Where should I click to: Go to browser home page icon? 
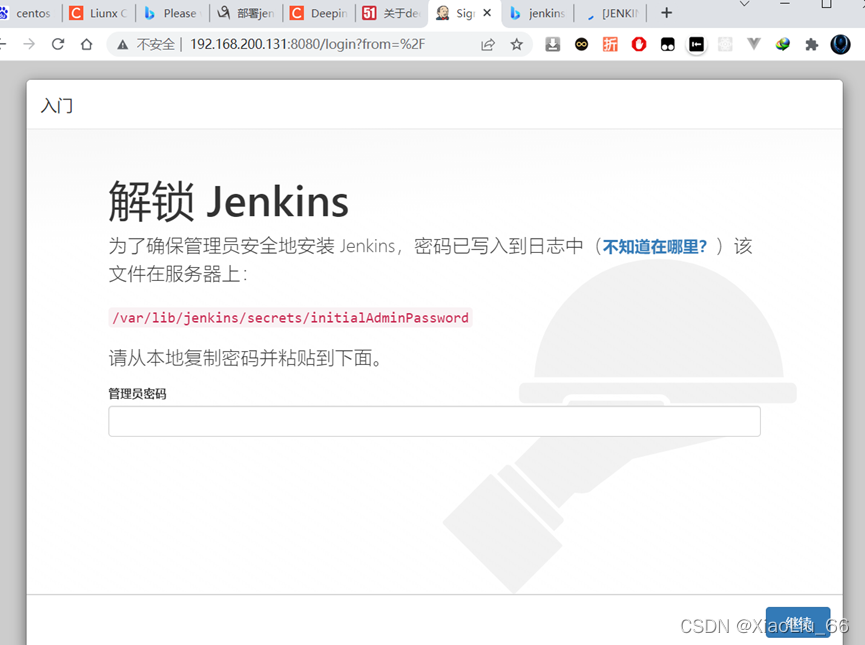pos(87,44)
